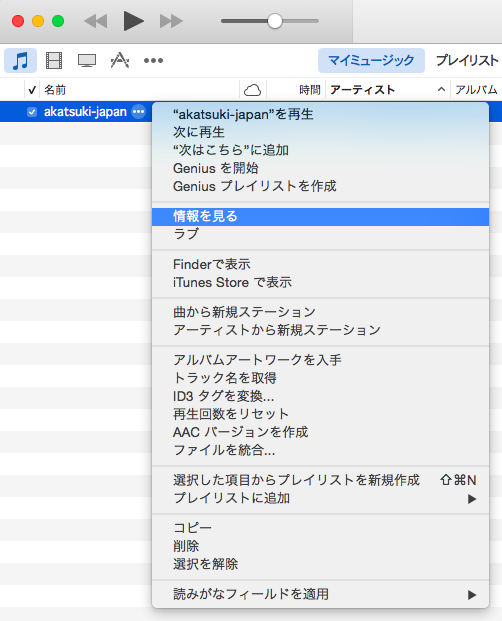The width and height of the screenshot is (502, 621).
Task: Expand the プレイリストに追加 submenu arrow
Action: coord(471,499)
